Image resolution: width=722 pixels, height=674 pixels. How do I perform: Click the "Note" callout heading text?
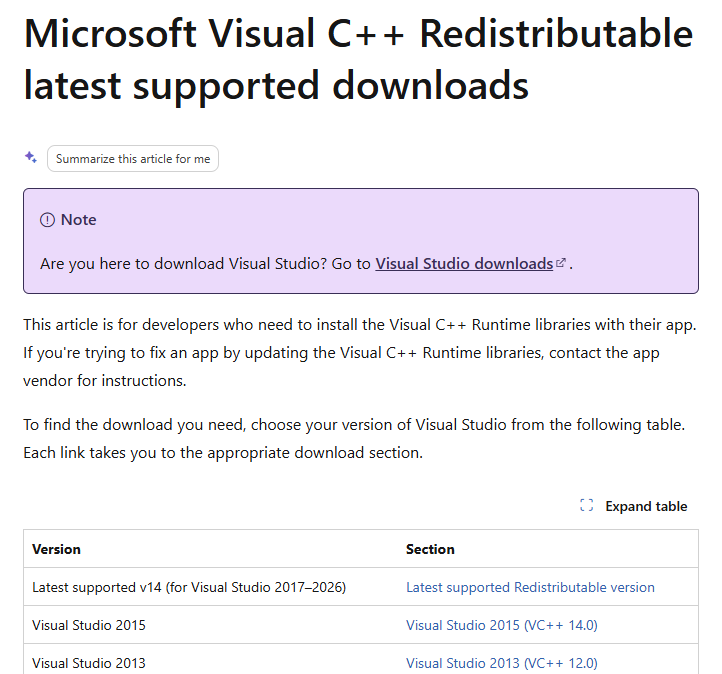tap(79, 220)
